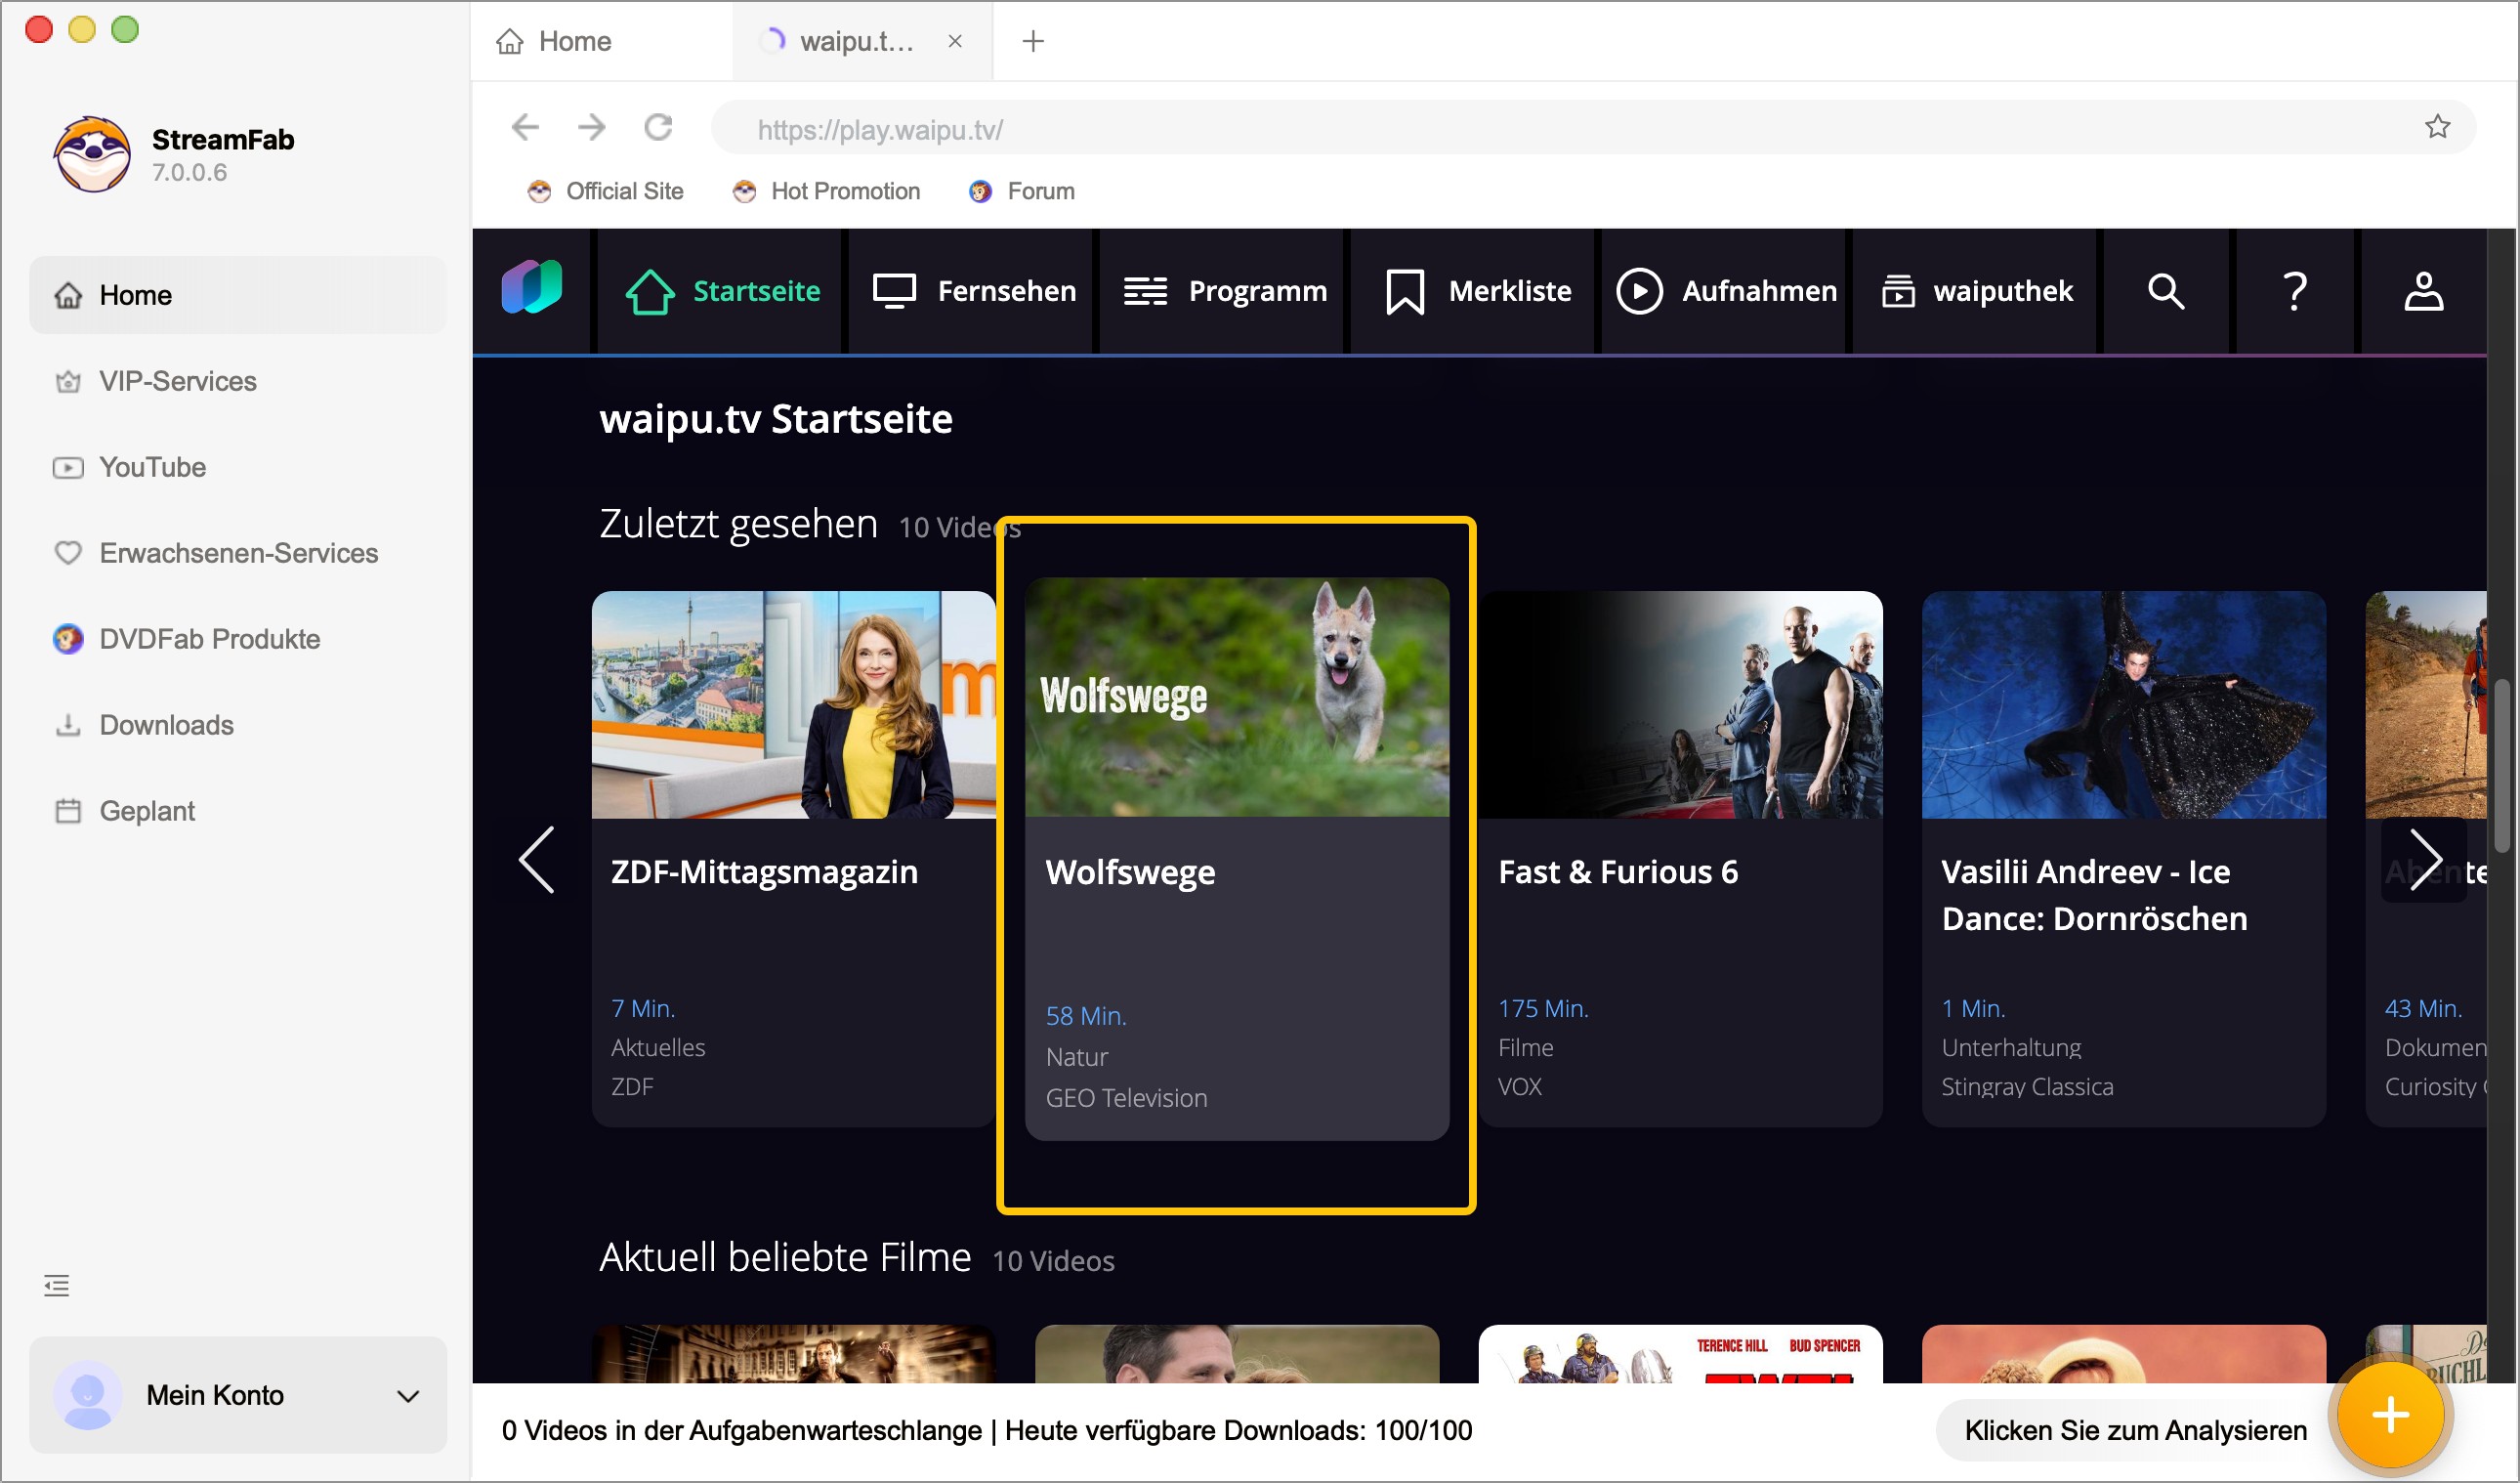
Task: Click the left carousel arrow
Action: coord(538,859)
